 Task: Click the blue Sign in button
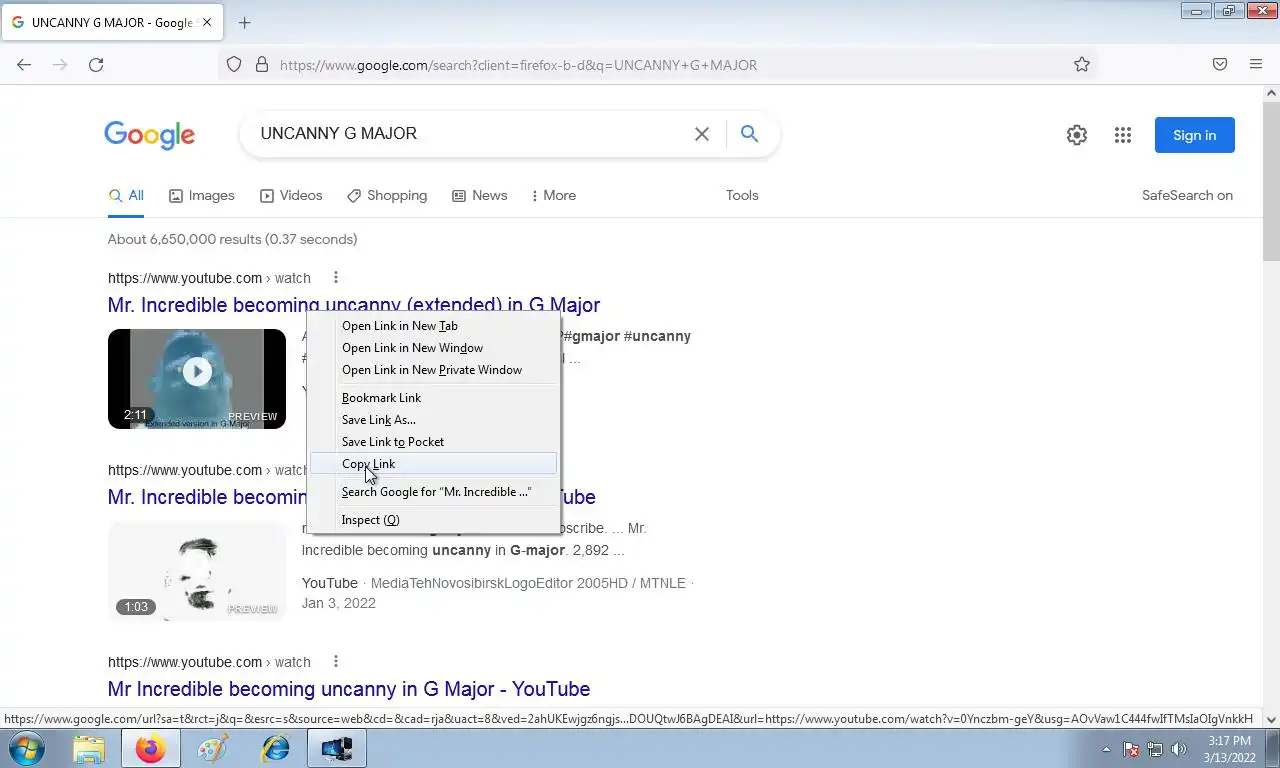(1195, 135)
